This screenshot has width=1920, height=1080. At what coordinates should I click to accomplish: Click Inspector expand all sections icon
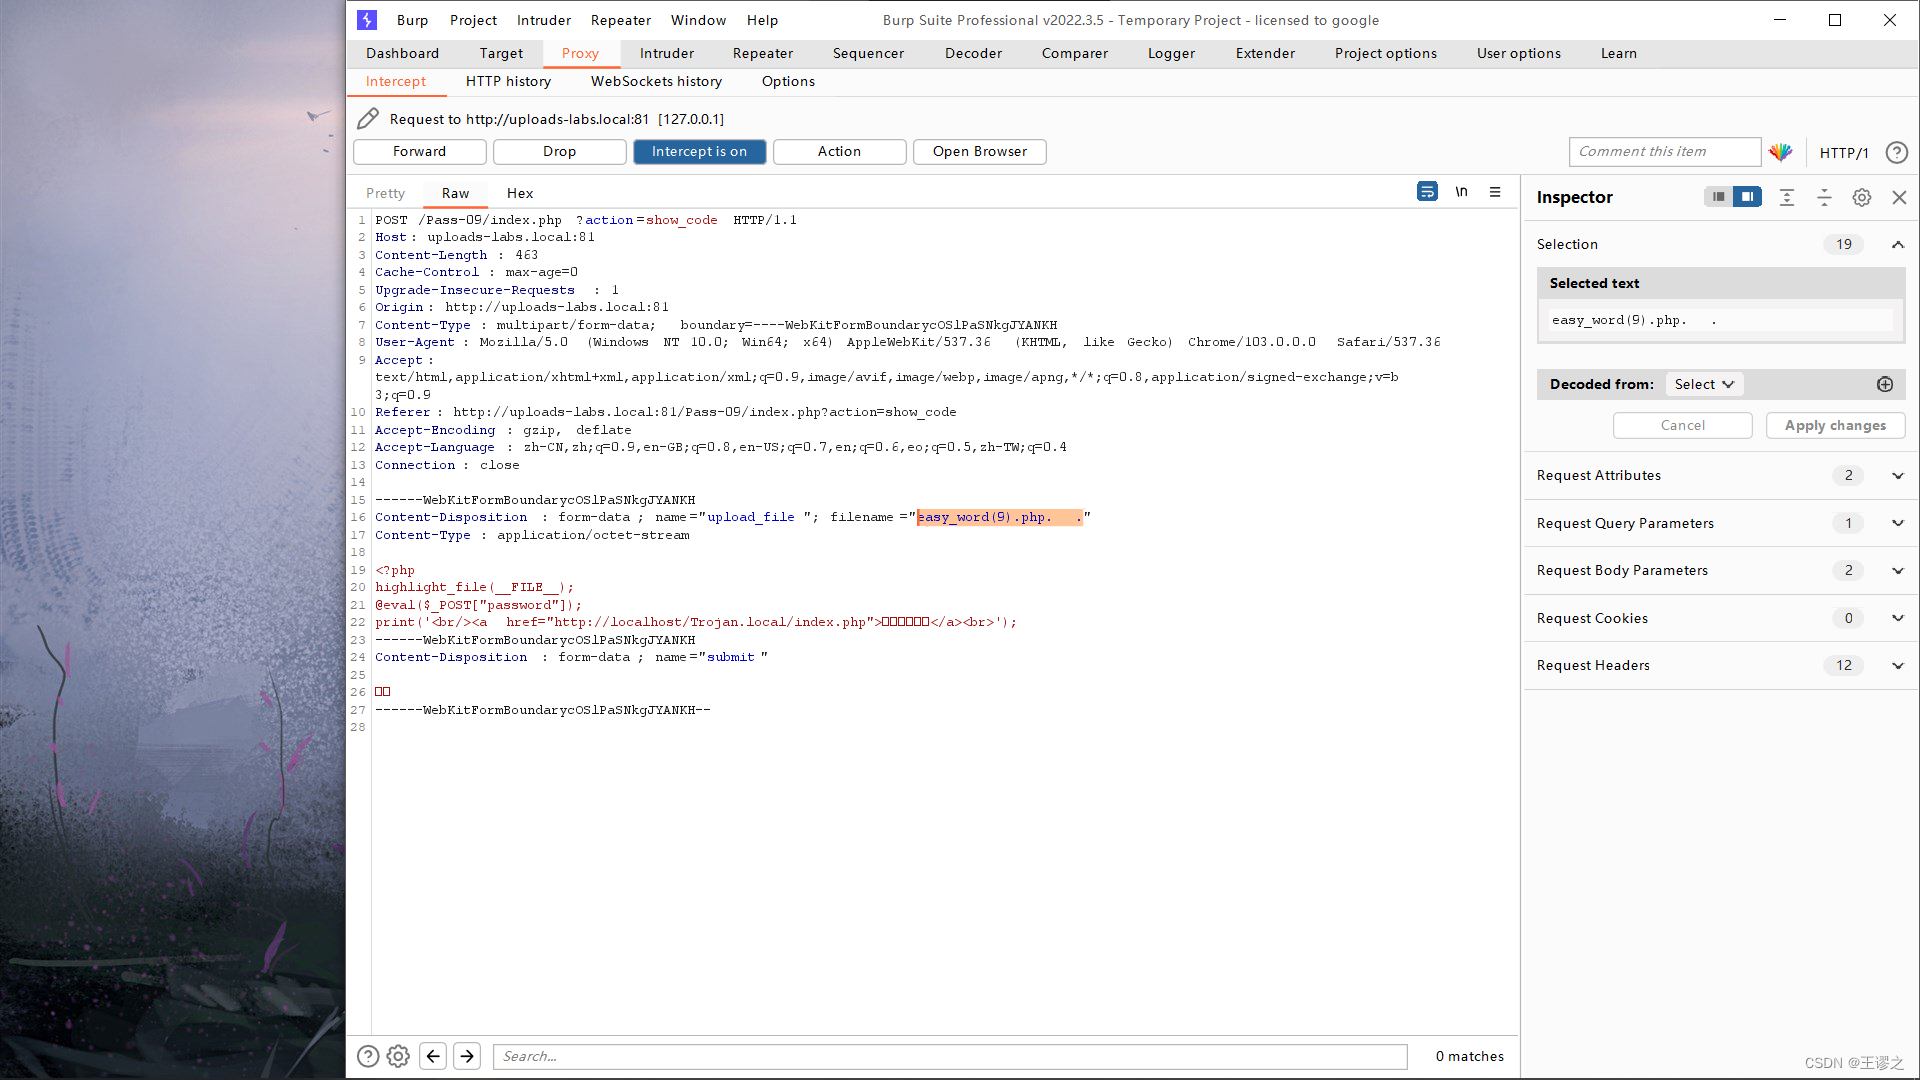point(1787,197)
